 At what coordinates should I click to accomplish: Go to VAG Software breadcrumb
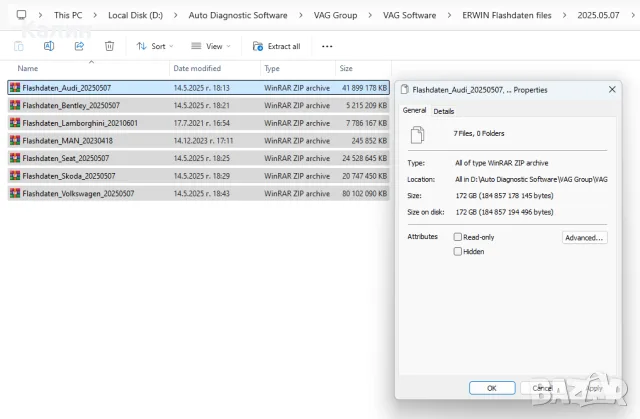click(x=409, y=15)
